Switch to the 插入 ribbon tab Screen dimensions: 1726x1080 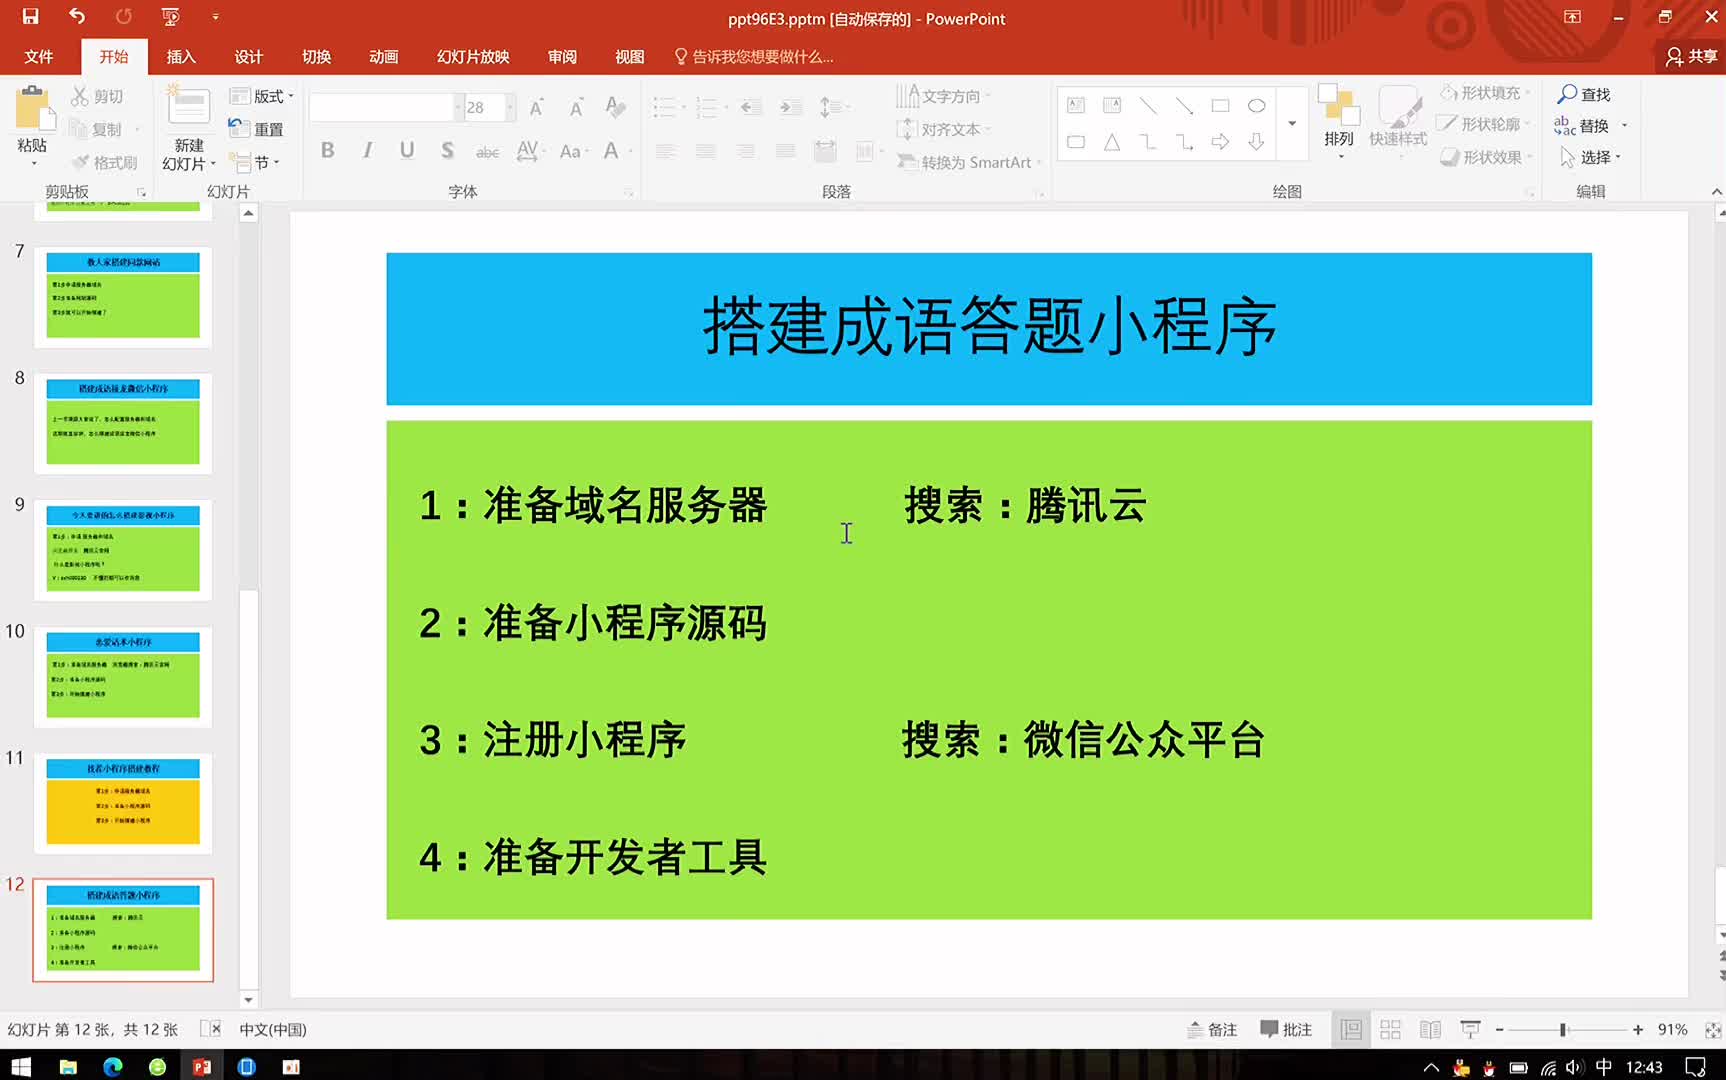[181, 56]
